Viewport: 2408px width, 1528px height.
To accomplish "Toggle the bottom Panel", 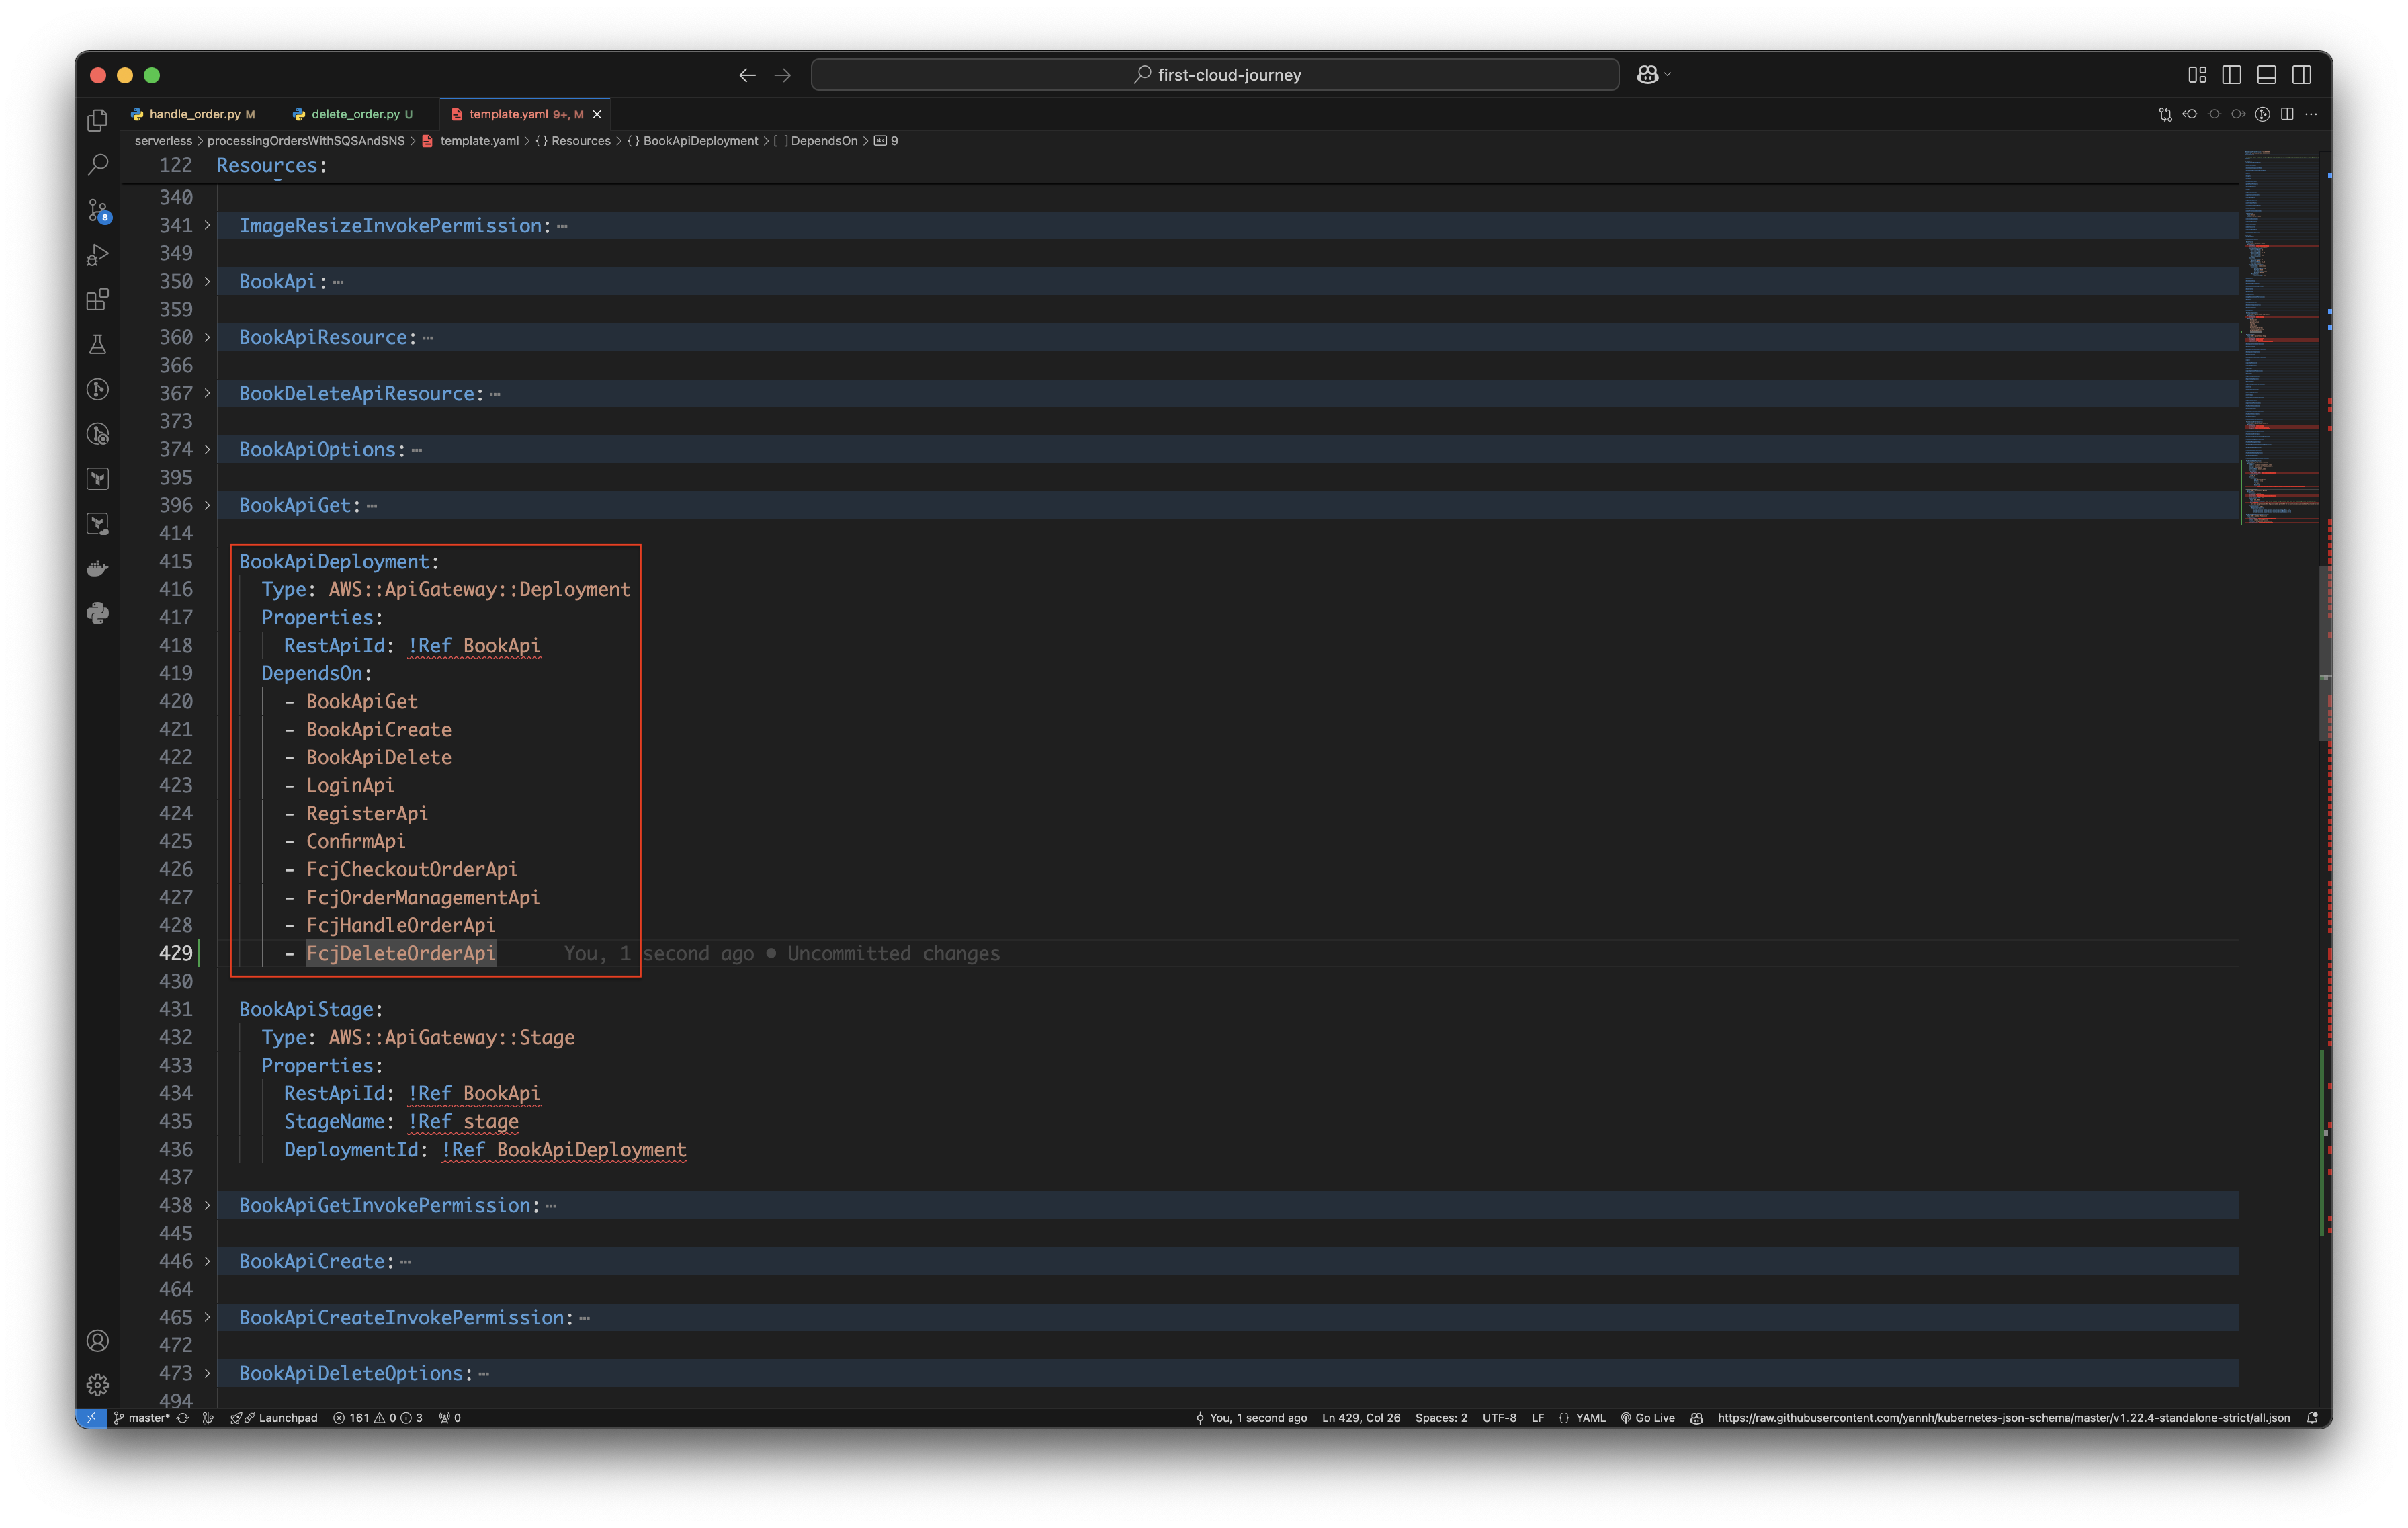I will (x=2267, y=75).
